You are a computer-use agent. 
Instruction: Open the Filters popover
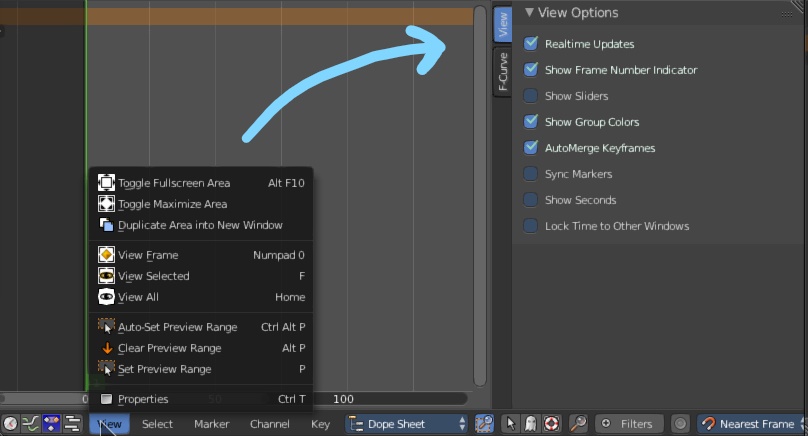click(628, 424)
